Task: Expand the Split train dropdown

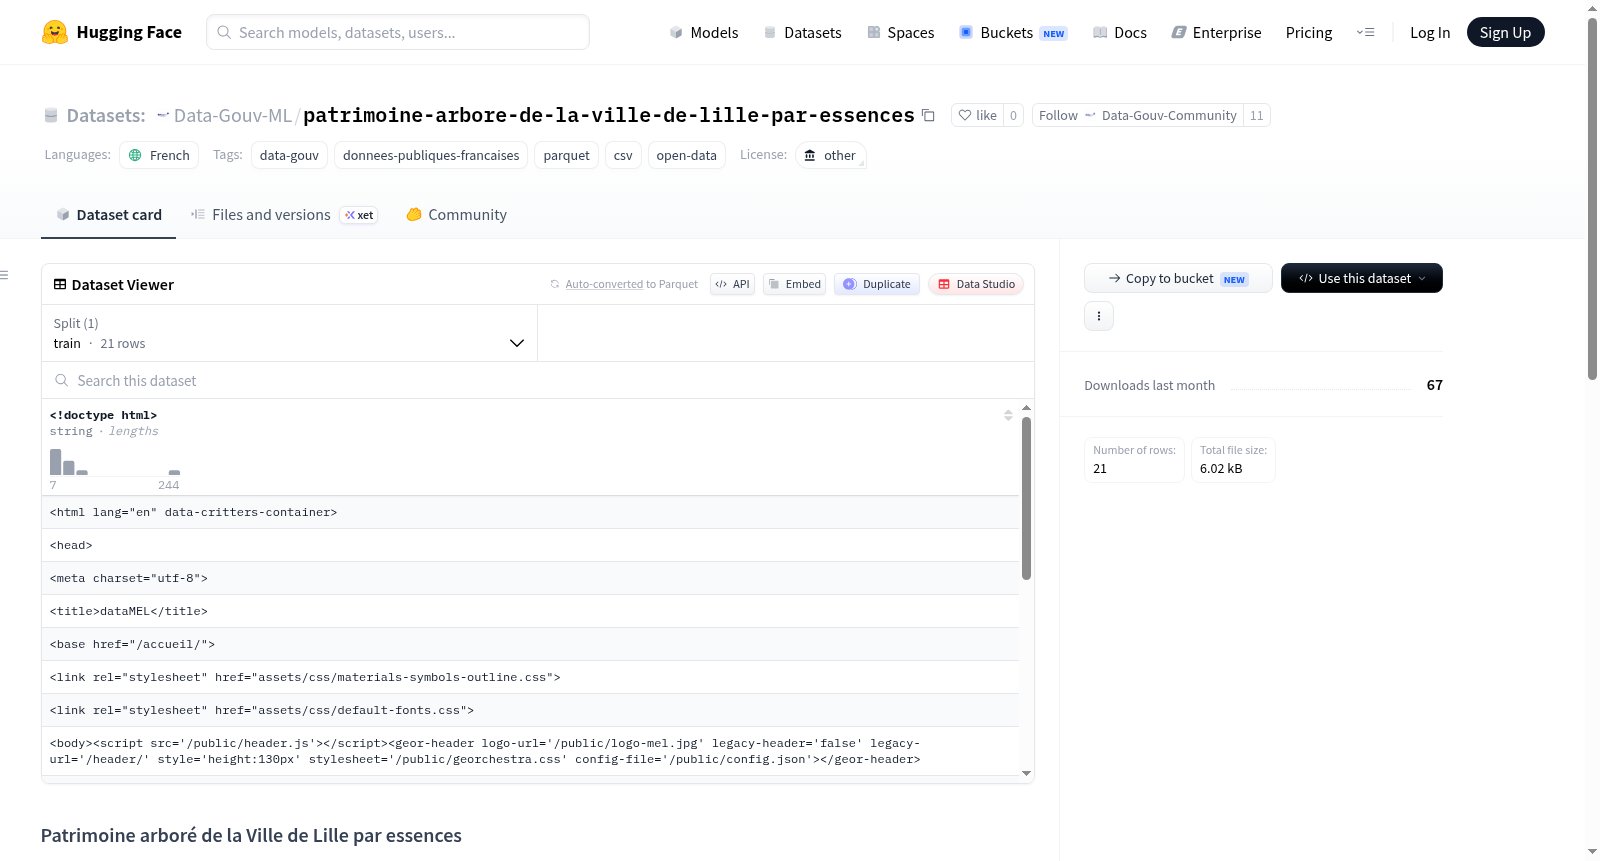Action: 289,333
